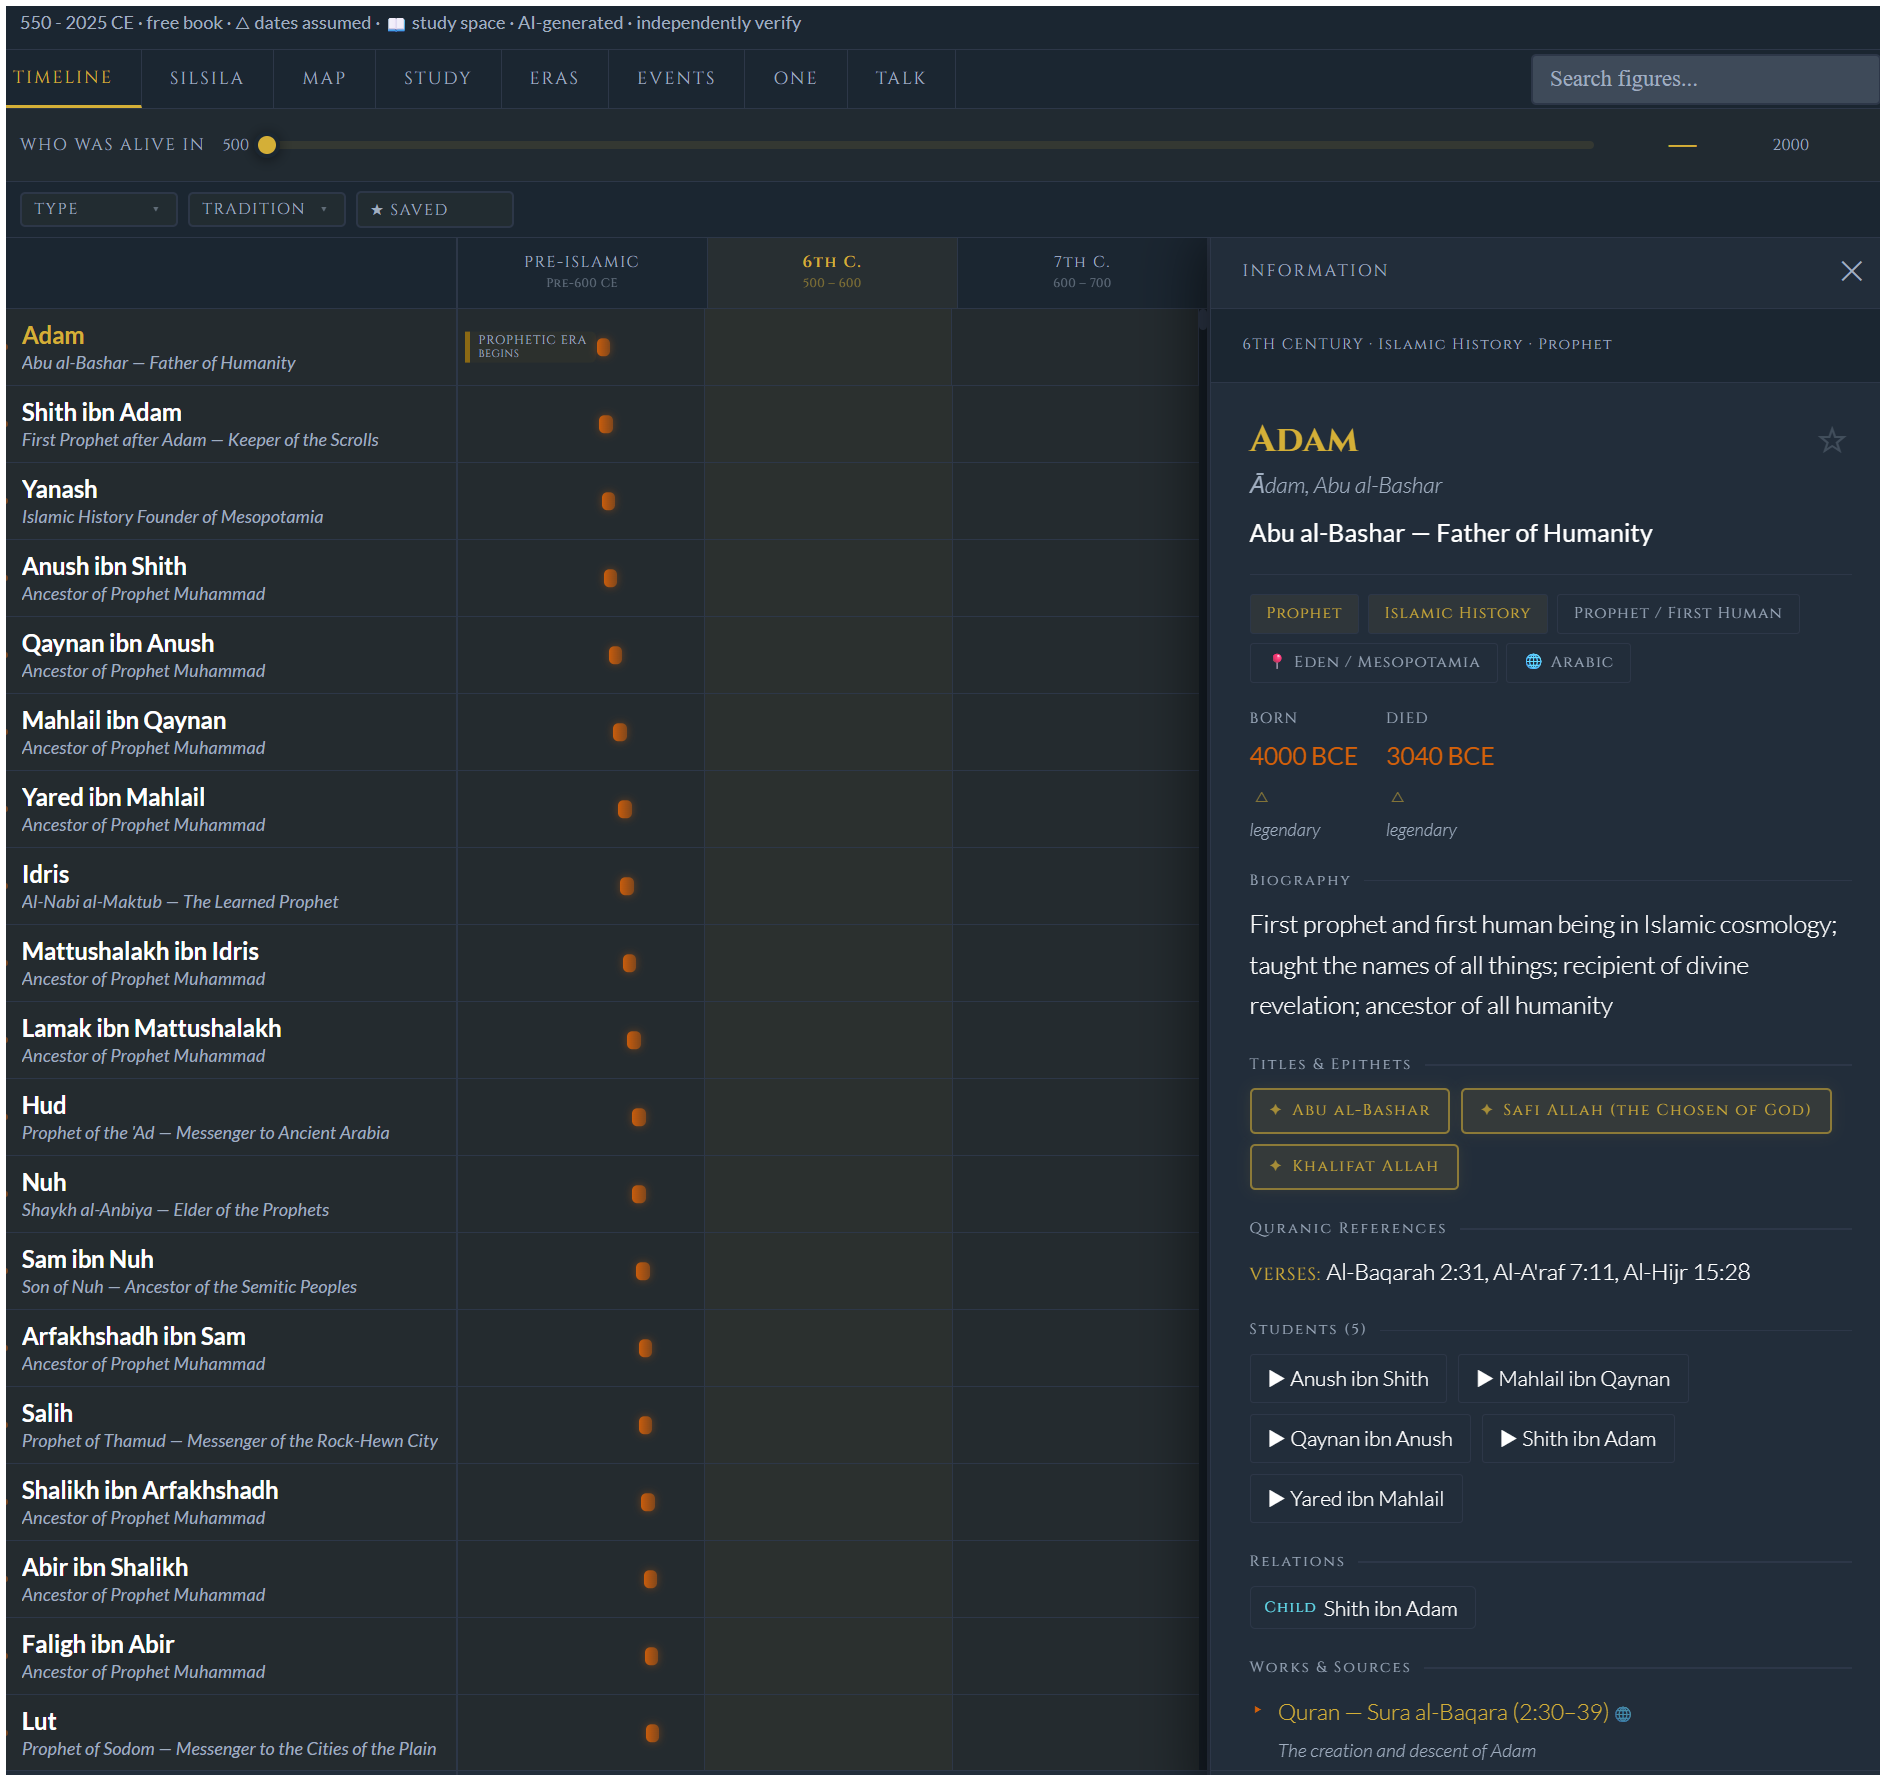Expand the Quran — Sura al-Baqara source entry
Image resolution: width=1886 pixels, height=1781 pixels.
1257,1712
